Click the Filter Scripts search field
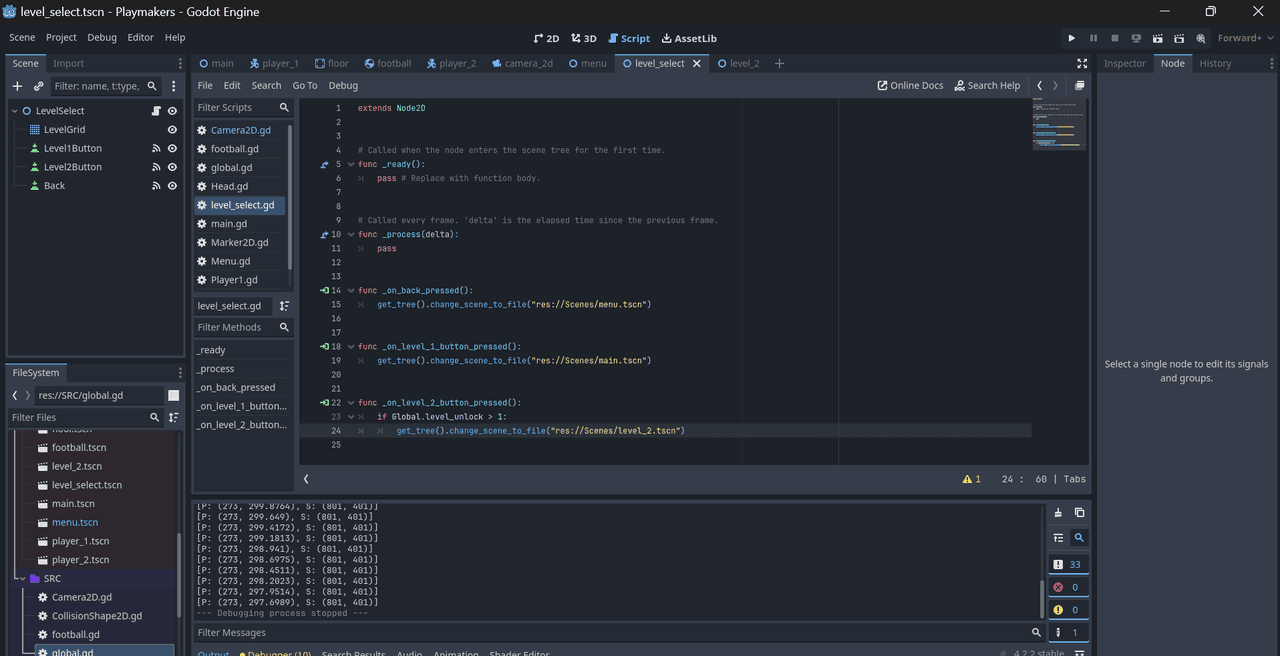Image resolution: width=1280 pixels, height=656 pixels. click(x=235, y=108)
